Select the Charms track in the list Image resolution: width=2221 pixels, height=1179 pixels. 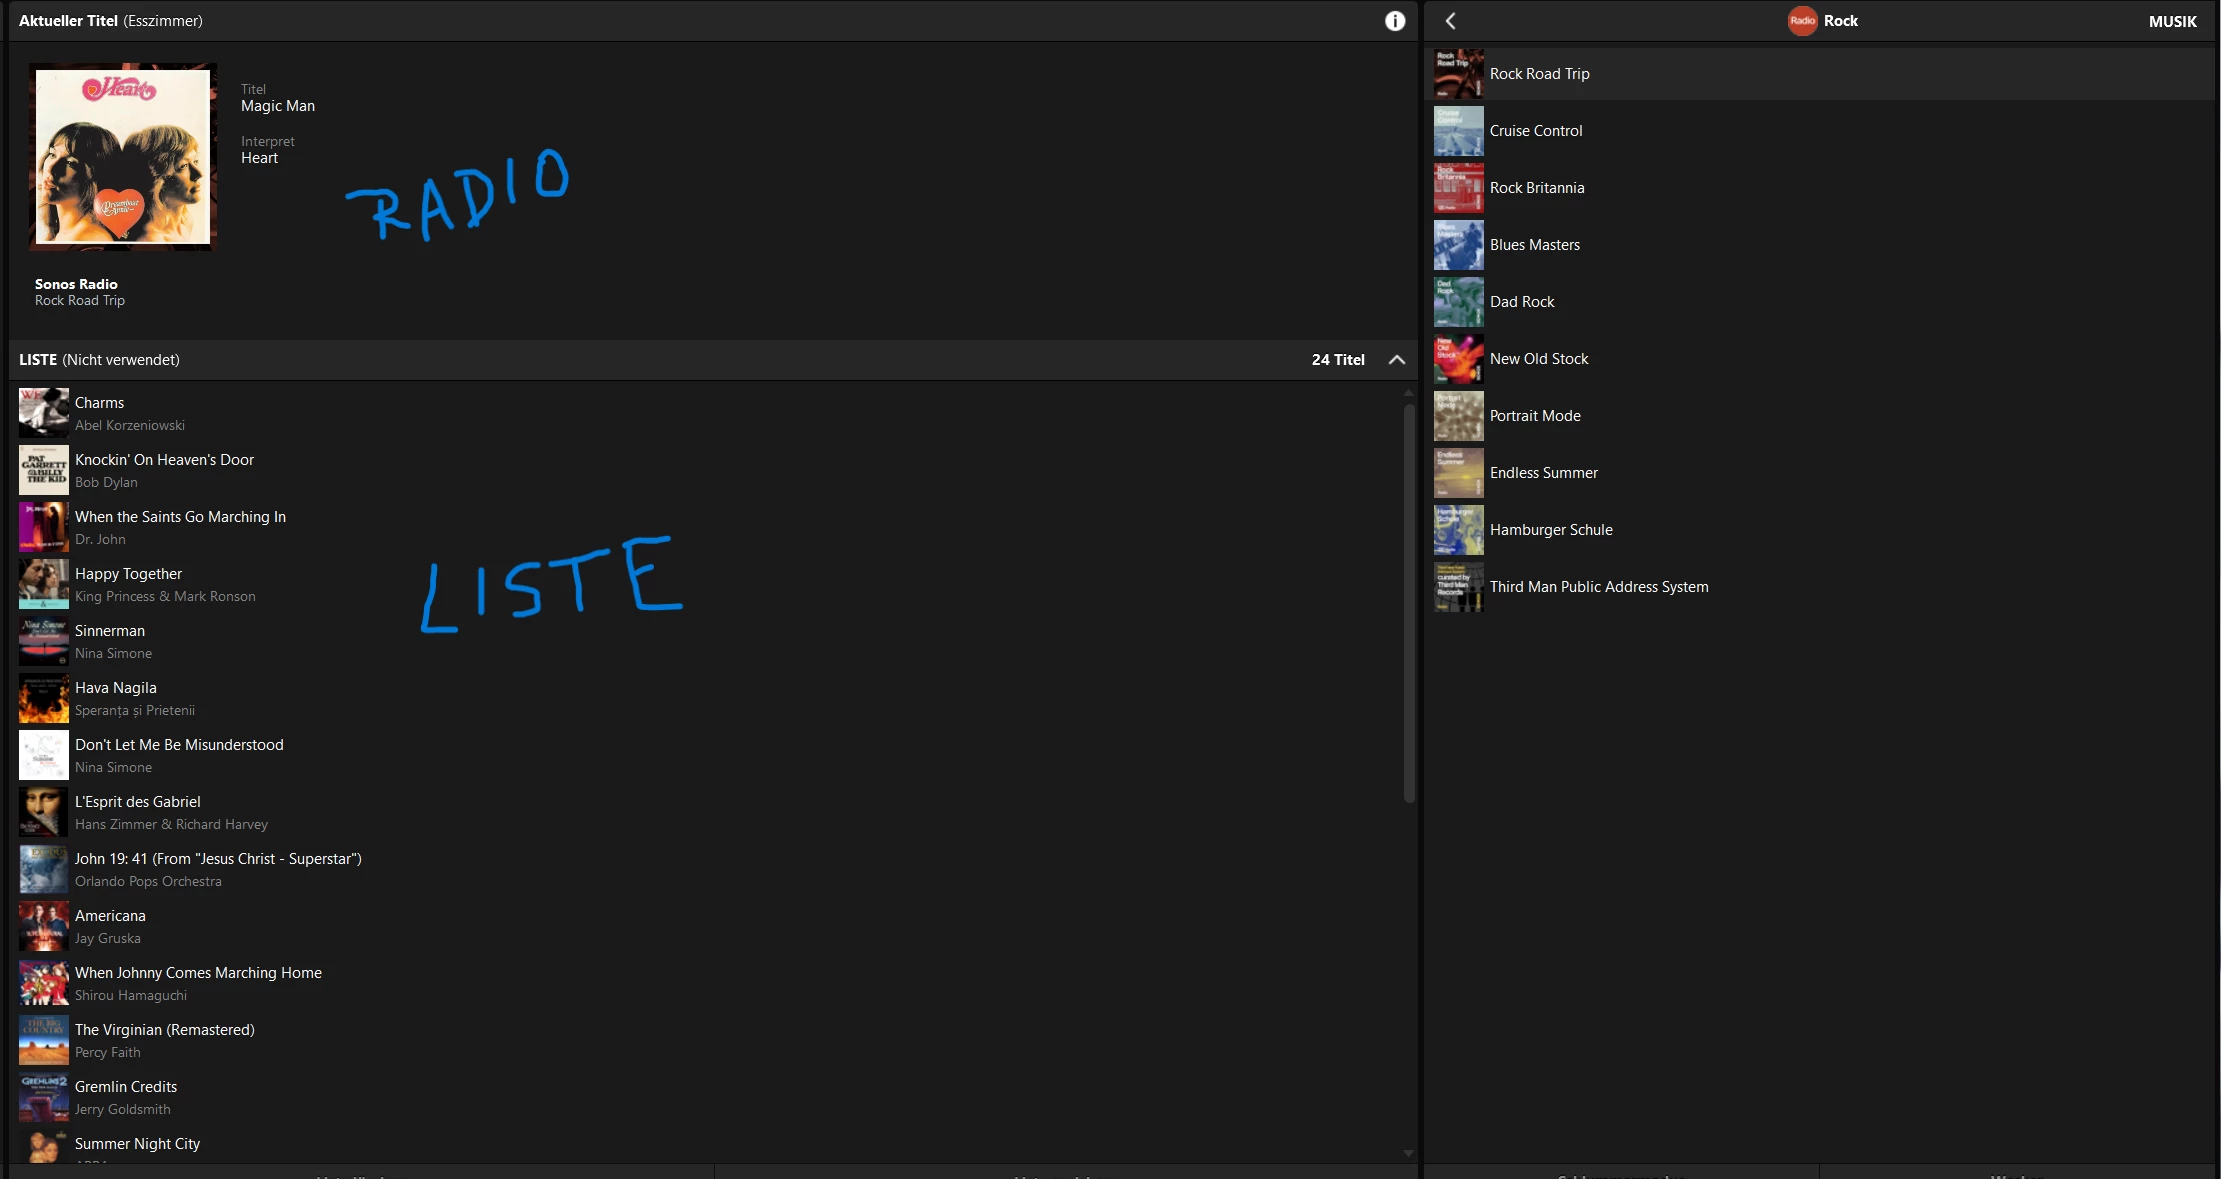click(707, 413)
